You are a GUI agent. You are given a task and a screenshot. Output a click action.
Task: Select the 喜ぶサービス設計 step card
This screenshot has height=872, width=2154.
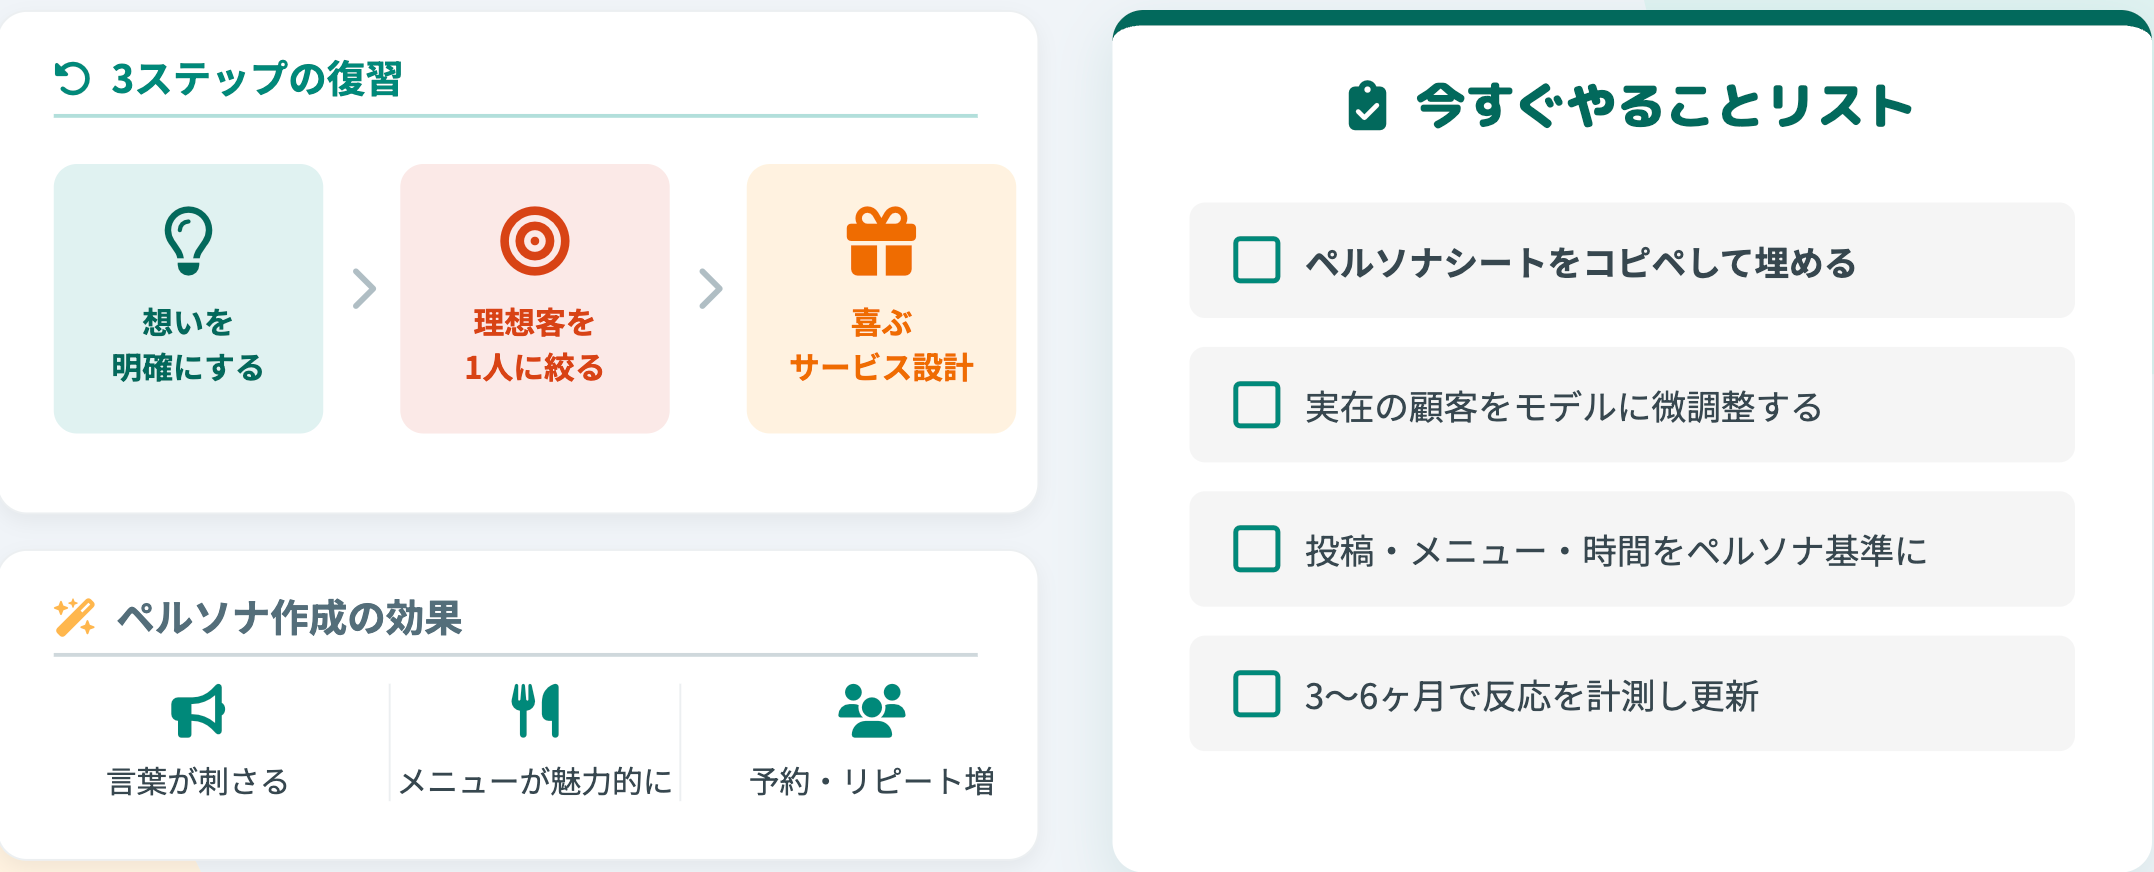(881, 298)
